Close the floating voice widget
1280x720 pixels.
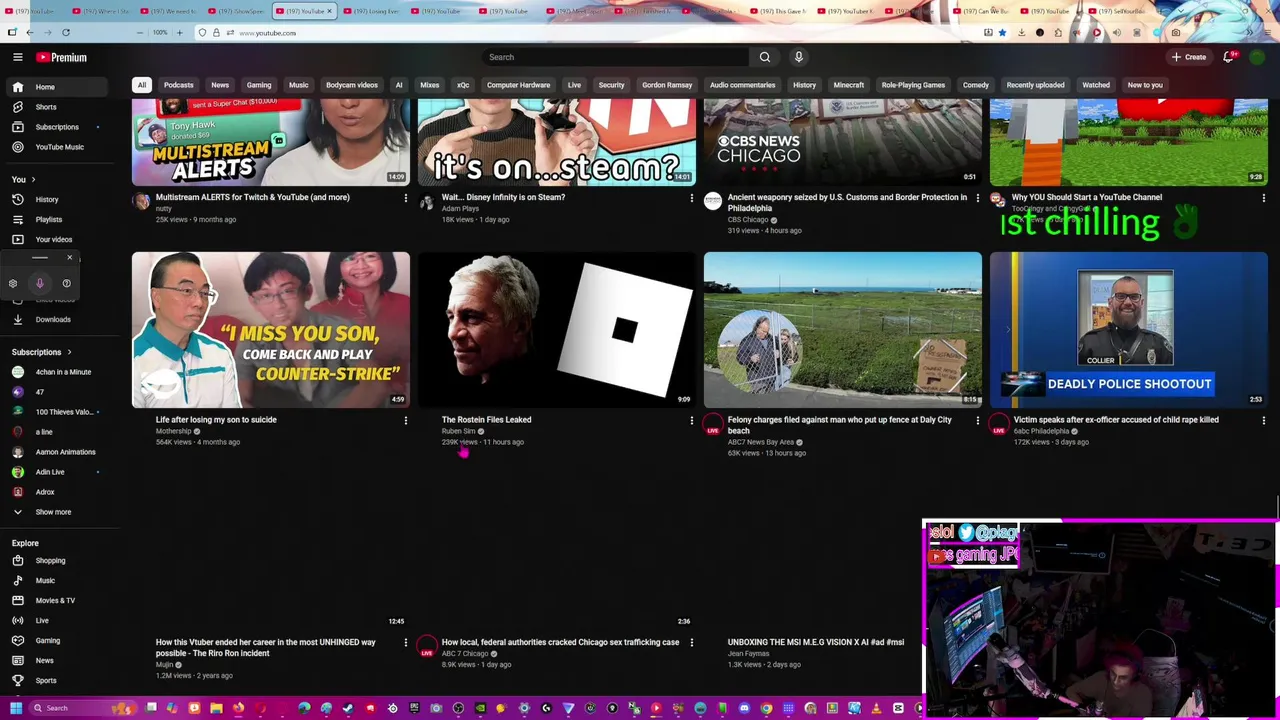(x=69, y=258)
